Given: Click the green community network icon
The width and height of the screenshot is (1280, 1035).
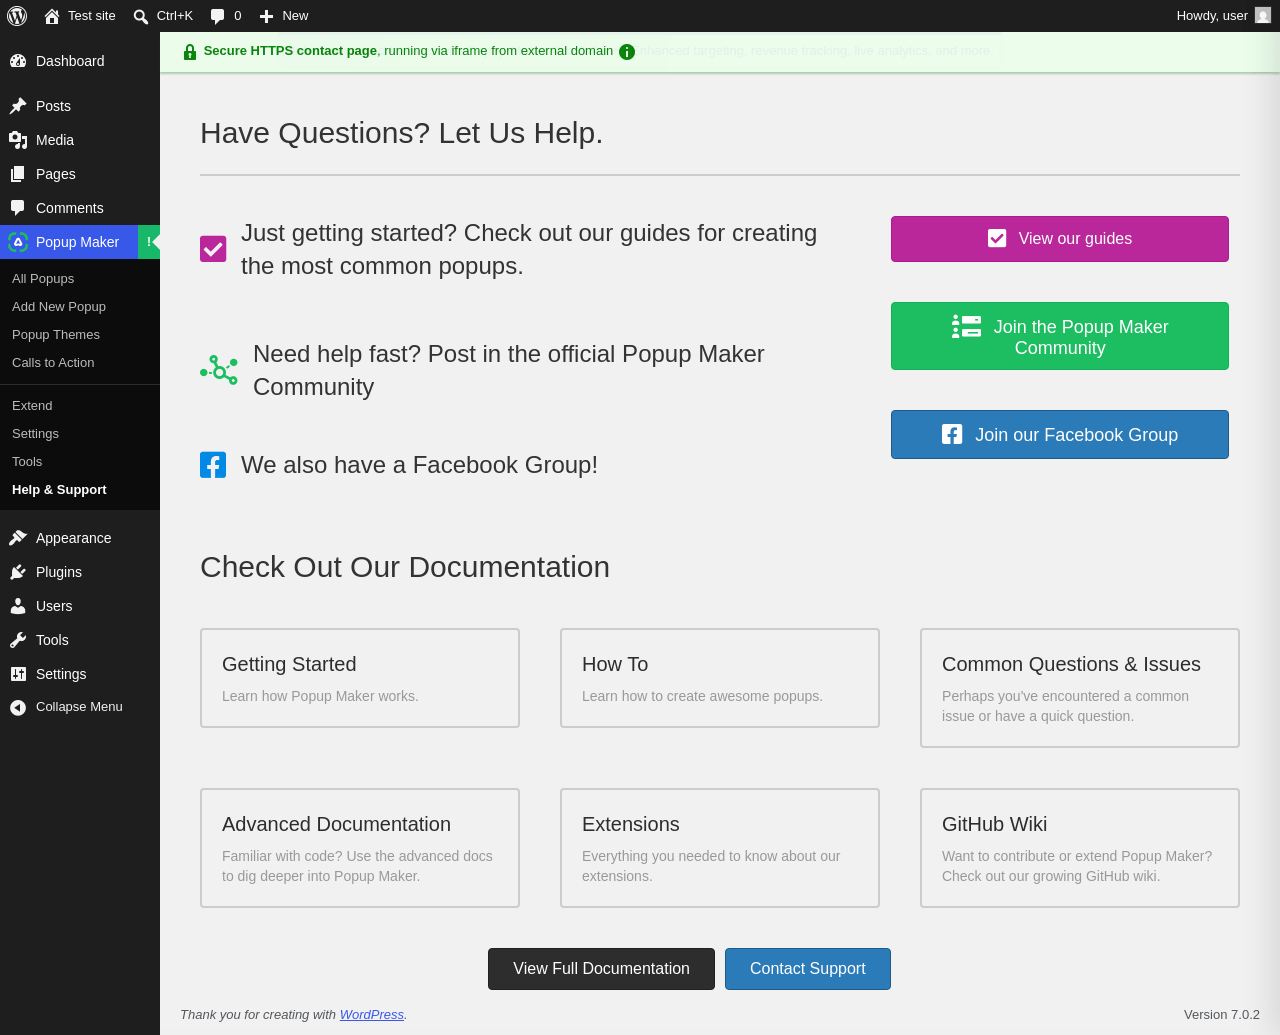Looking at the screenshot, I should click(x=219, y=370).
